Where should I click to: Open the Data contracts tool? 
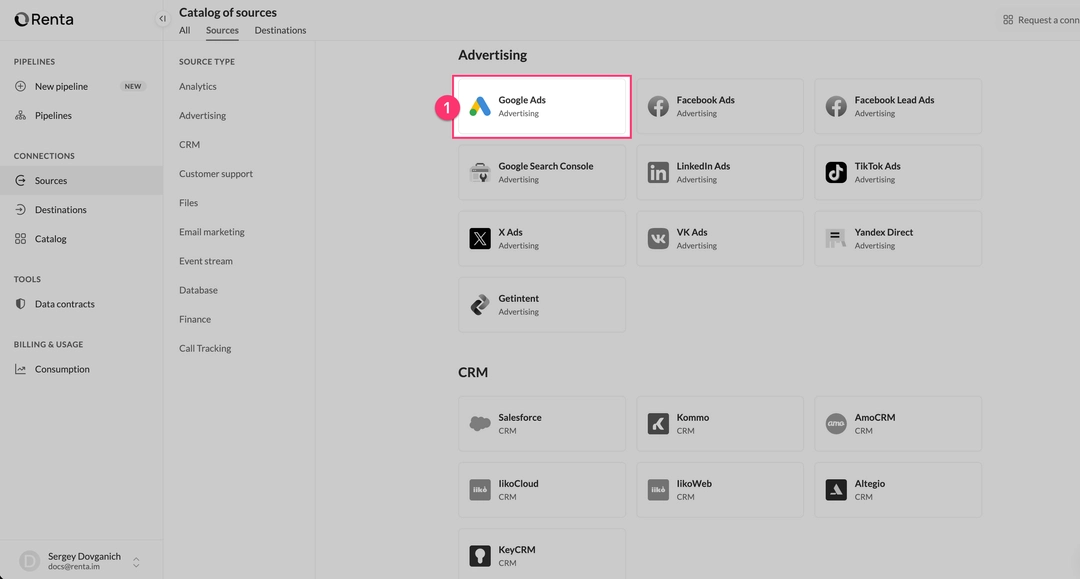[64, 303]
